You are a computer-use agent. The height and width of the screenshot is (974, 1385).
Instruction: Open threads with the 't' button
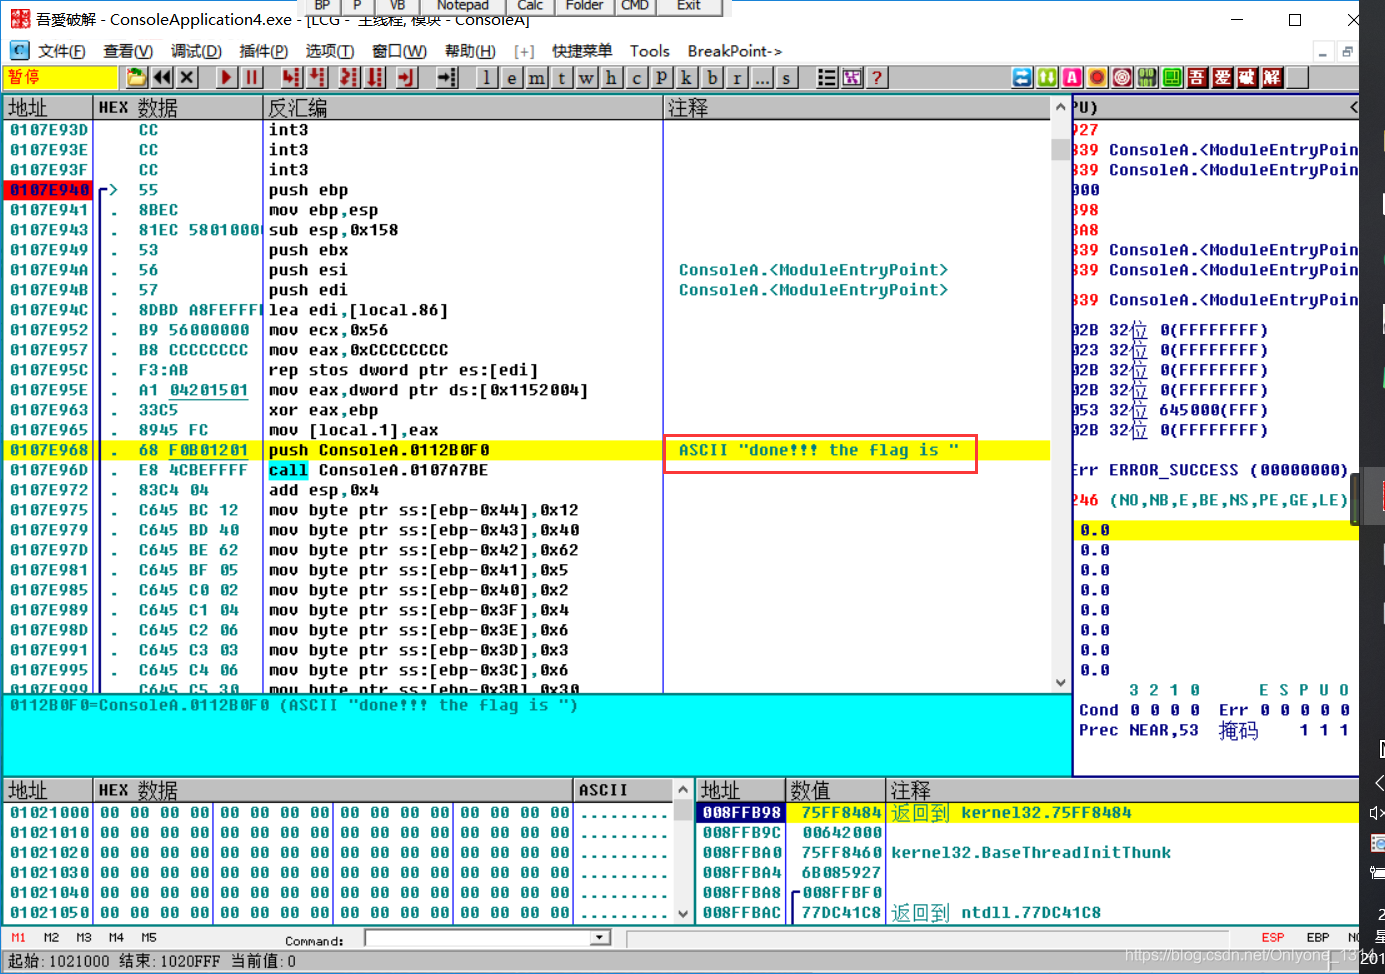coord(562,77)
